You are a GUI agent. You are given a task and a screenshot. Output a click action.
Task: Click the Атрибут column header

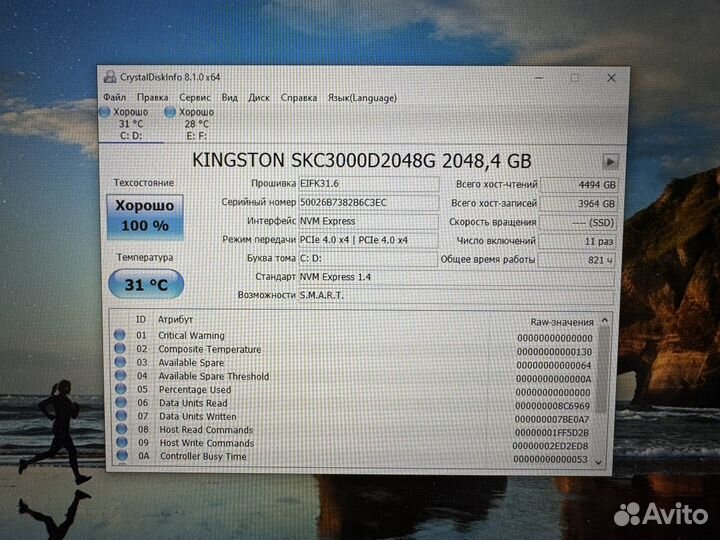[x=175, y=320]
